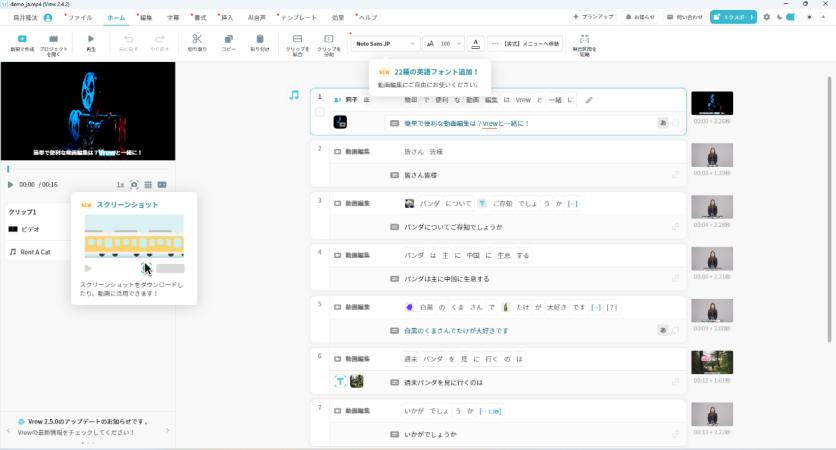Cut selection with the scissors icon
Image resolution: width=836 pixels, height=450 pixels.
pos(197,39)
